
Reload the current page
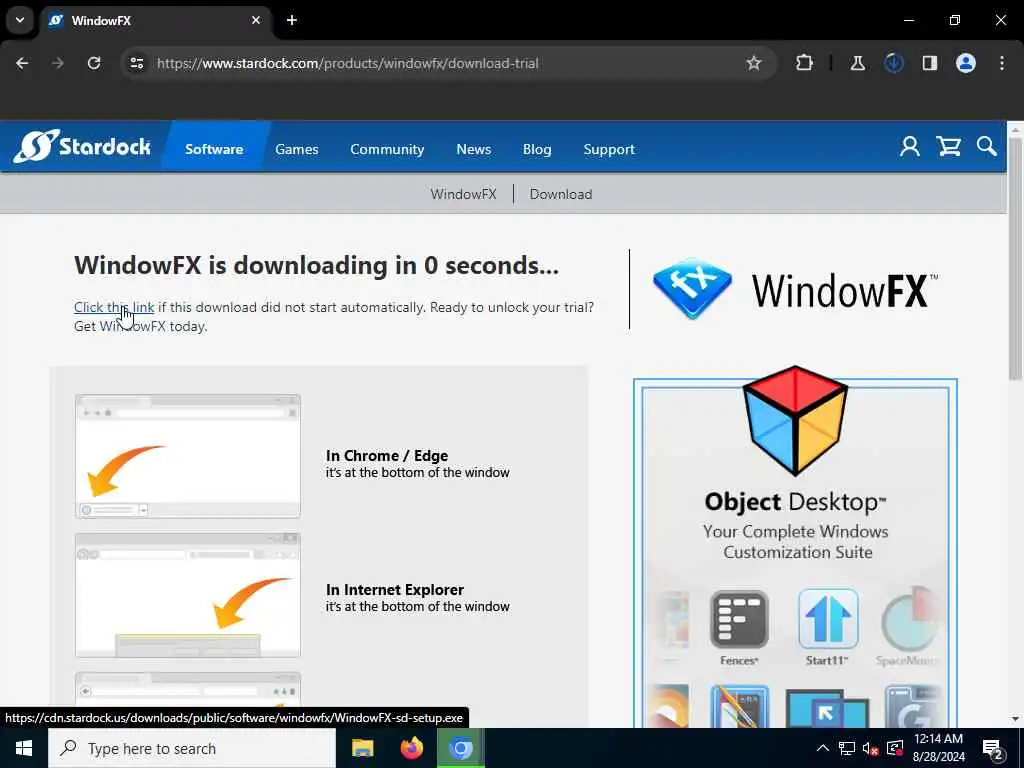pyautogui.click(x=94, y=63)
